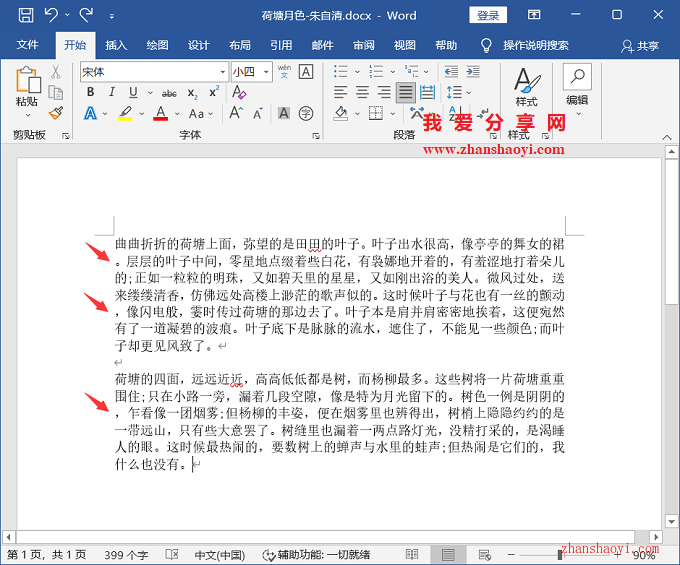Open the 文件 tab
This screenshot has width=680, height=565.
coord(27,45)
